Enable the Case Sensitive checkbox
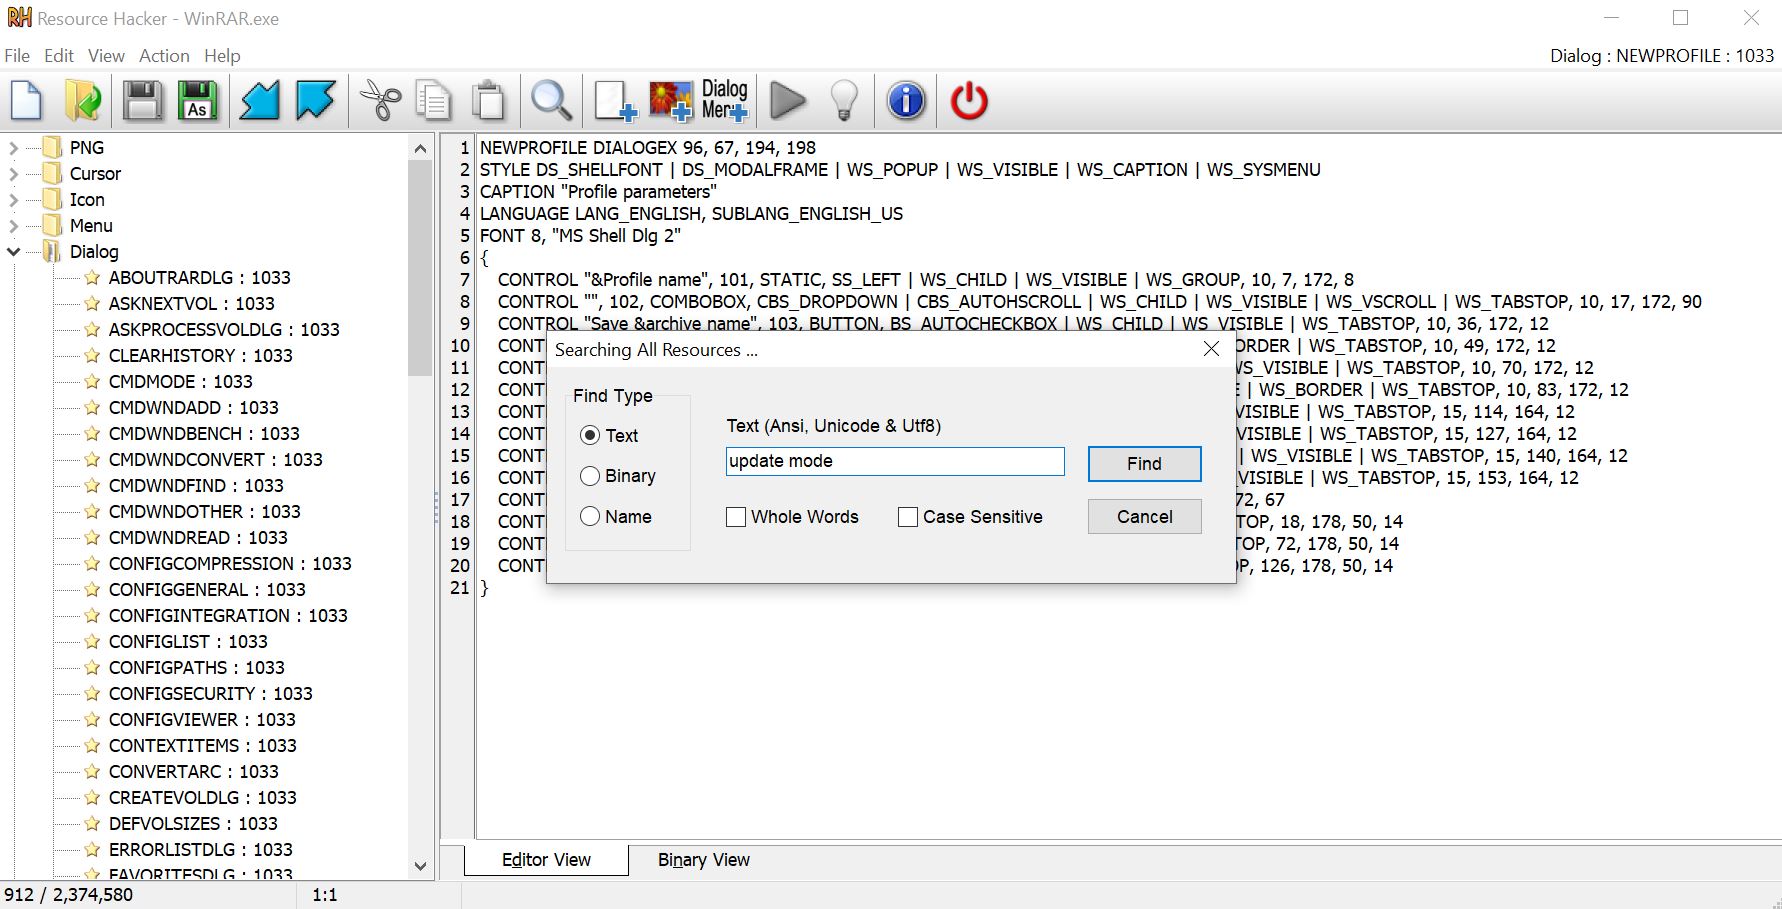The image size is (1782, 909). [x=908, y=517]
